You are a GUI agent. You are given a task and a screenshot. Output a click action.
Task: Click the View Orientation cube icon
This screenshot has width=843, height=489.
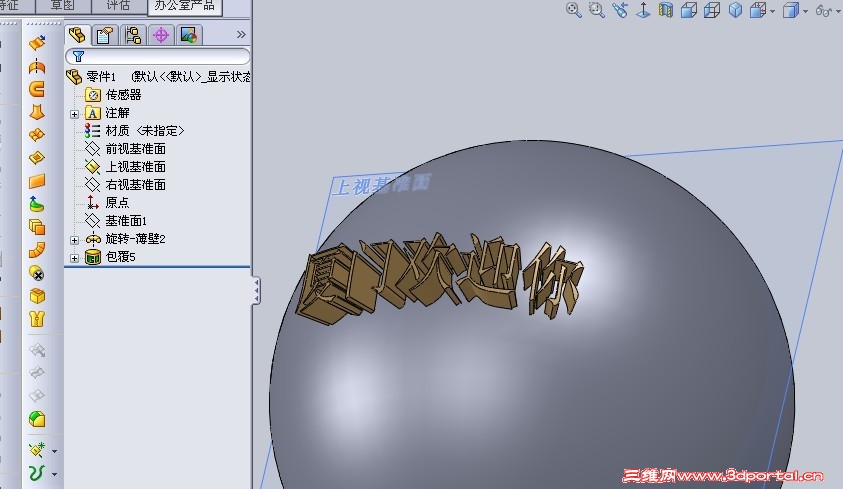758,10
